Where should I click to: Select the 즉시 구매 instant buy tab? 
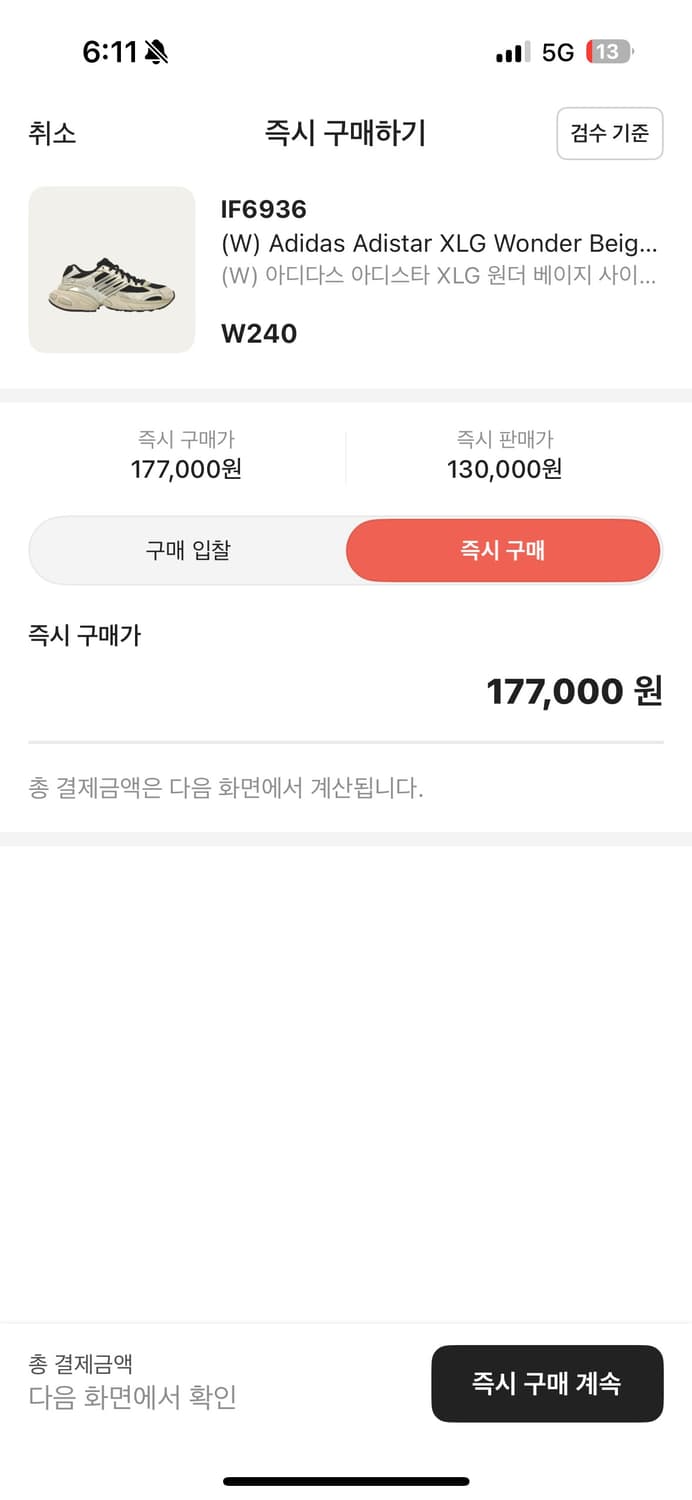pyautogui.click(x=503, y=550)
